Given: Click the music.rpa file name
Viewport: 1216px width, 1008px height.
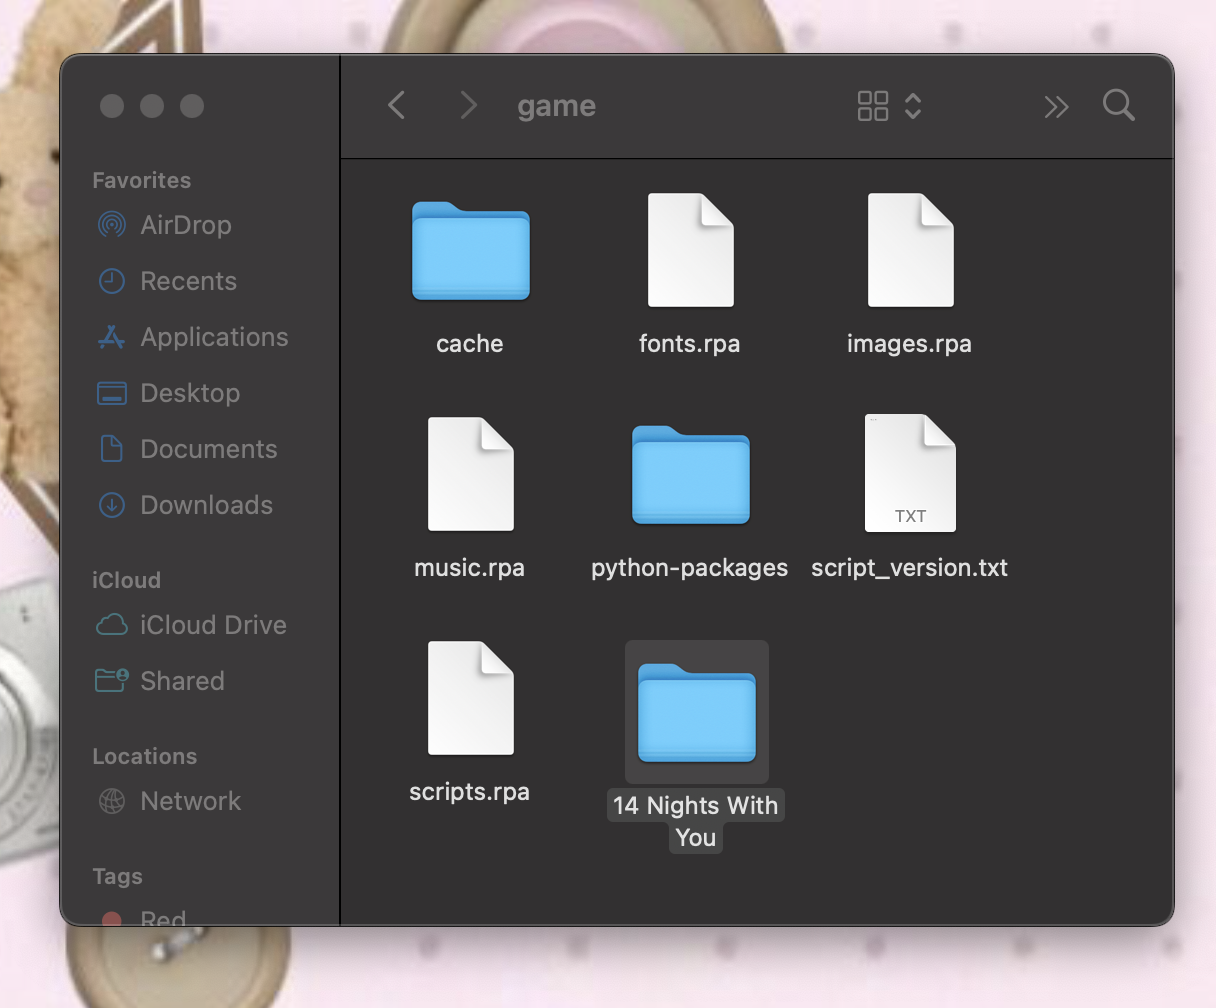Looking at the screenshot, I should [470, 568].
